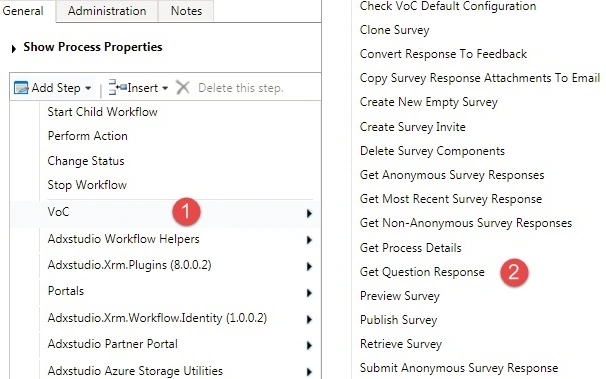Choose Change Status step
This screenshot has width=606, height=379.
(x=86, y=161)
